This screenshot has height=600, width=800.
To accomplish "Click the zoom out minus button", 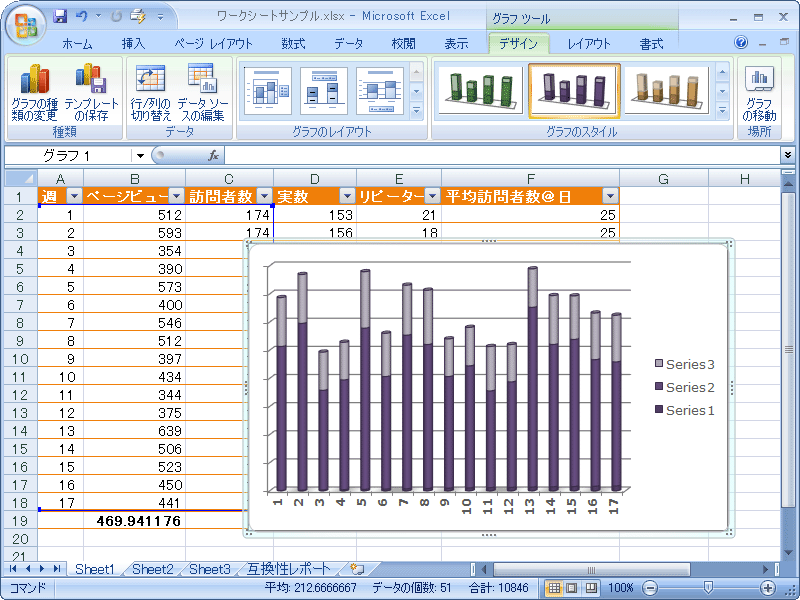I will click(x=650, y=588).
